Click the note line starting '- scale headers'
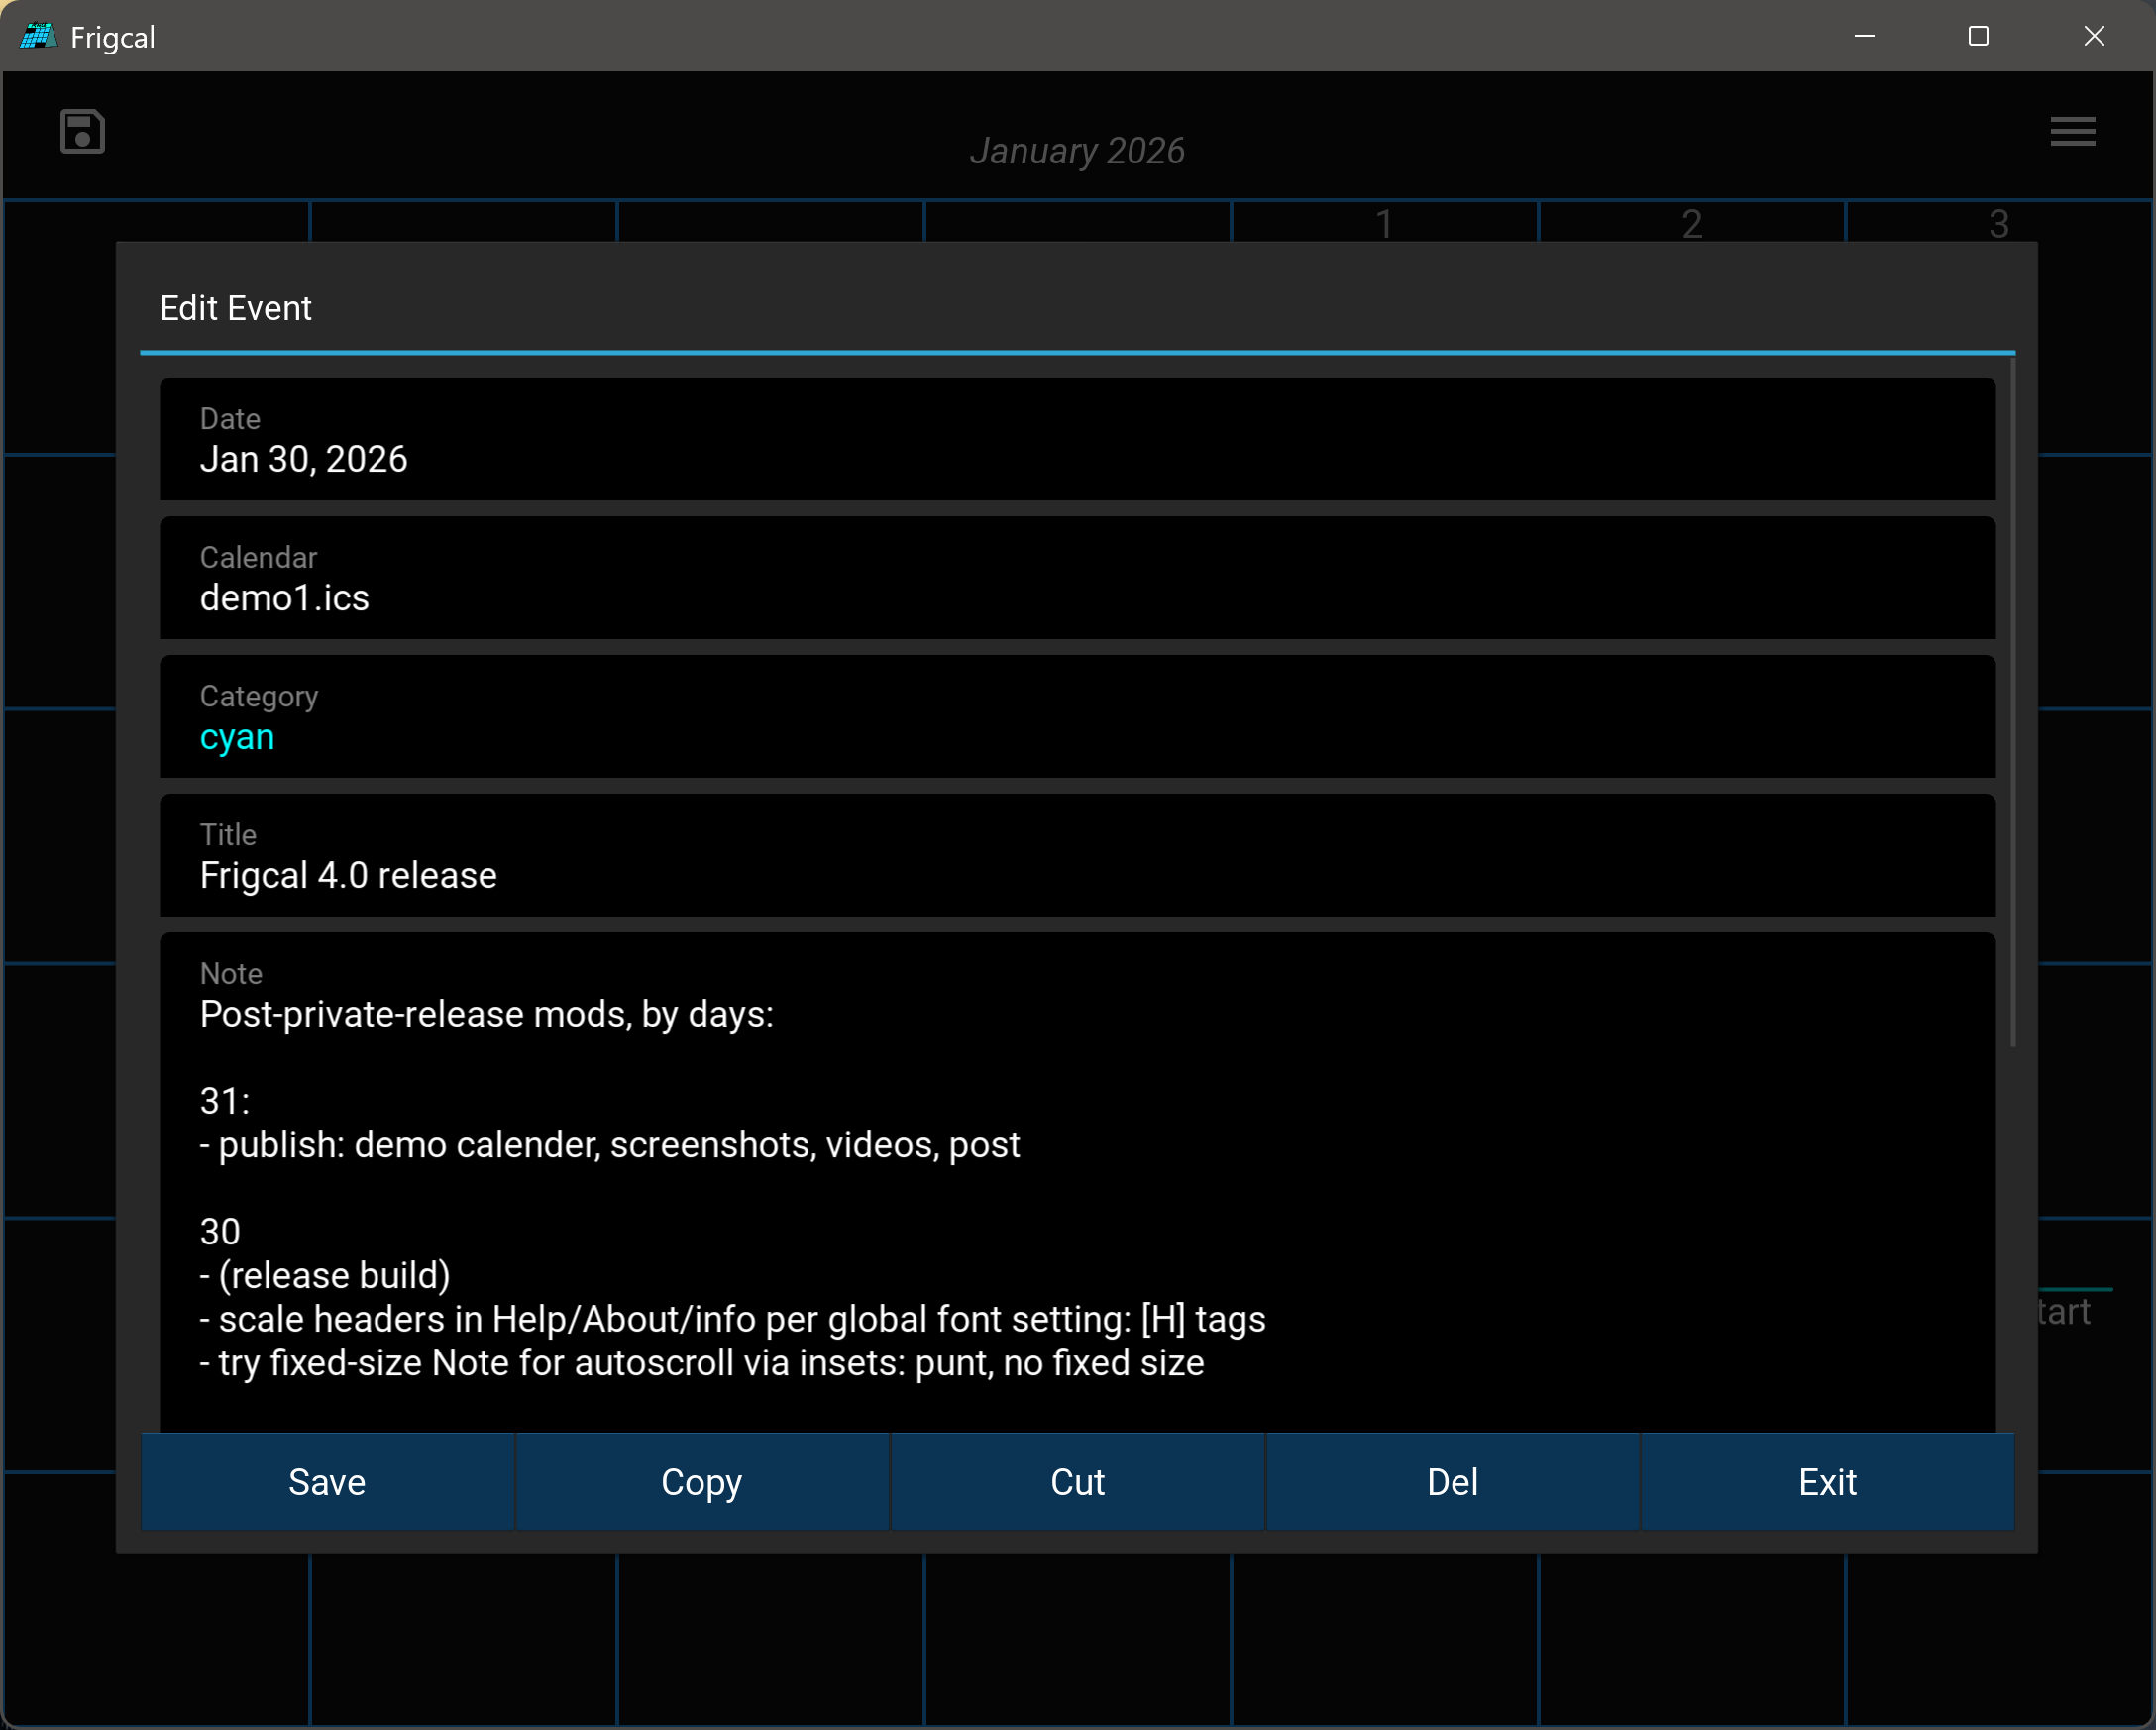Image resolution: width=2156 pixels, height=1730 pixels. pos(733,1319)
